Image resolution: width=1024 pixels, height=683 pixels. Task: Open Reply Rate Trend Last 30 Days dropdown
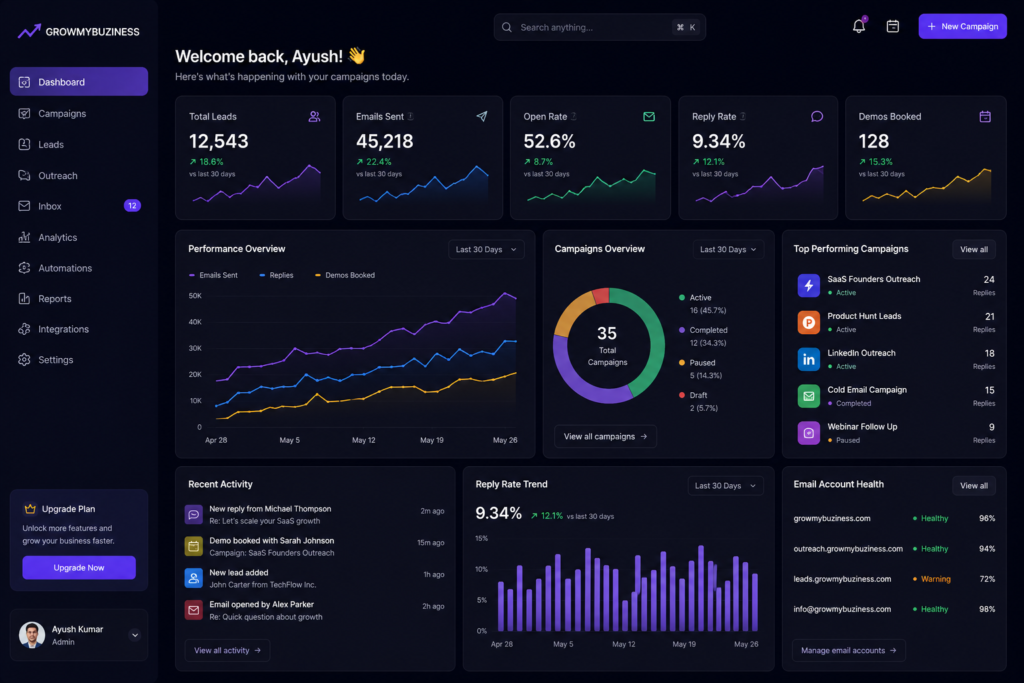coord(725,486)
